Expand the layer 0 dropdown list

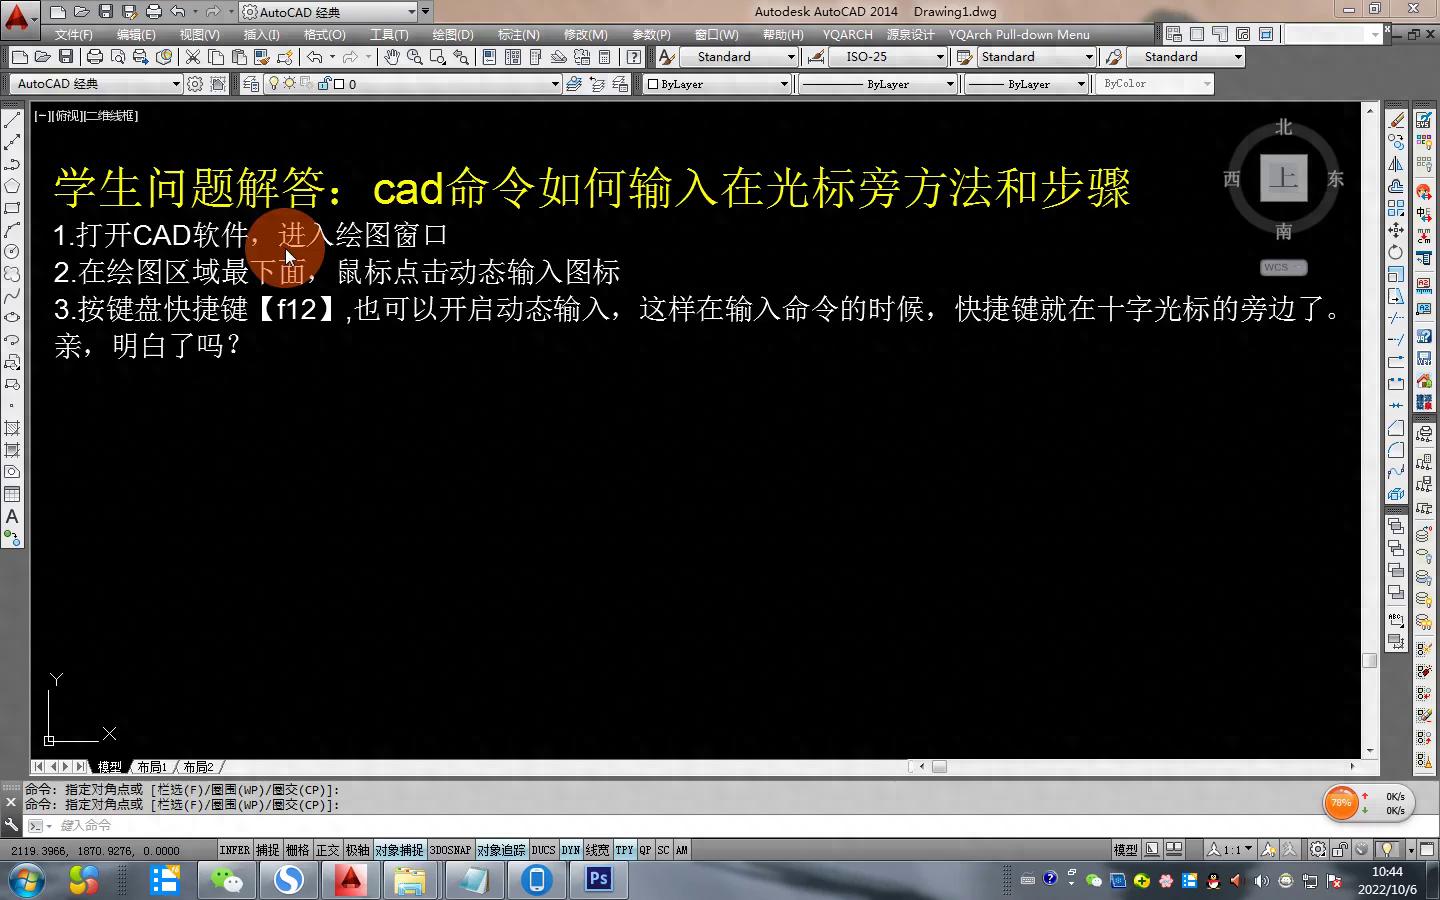coord(555,84)
